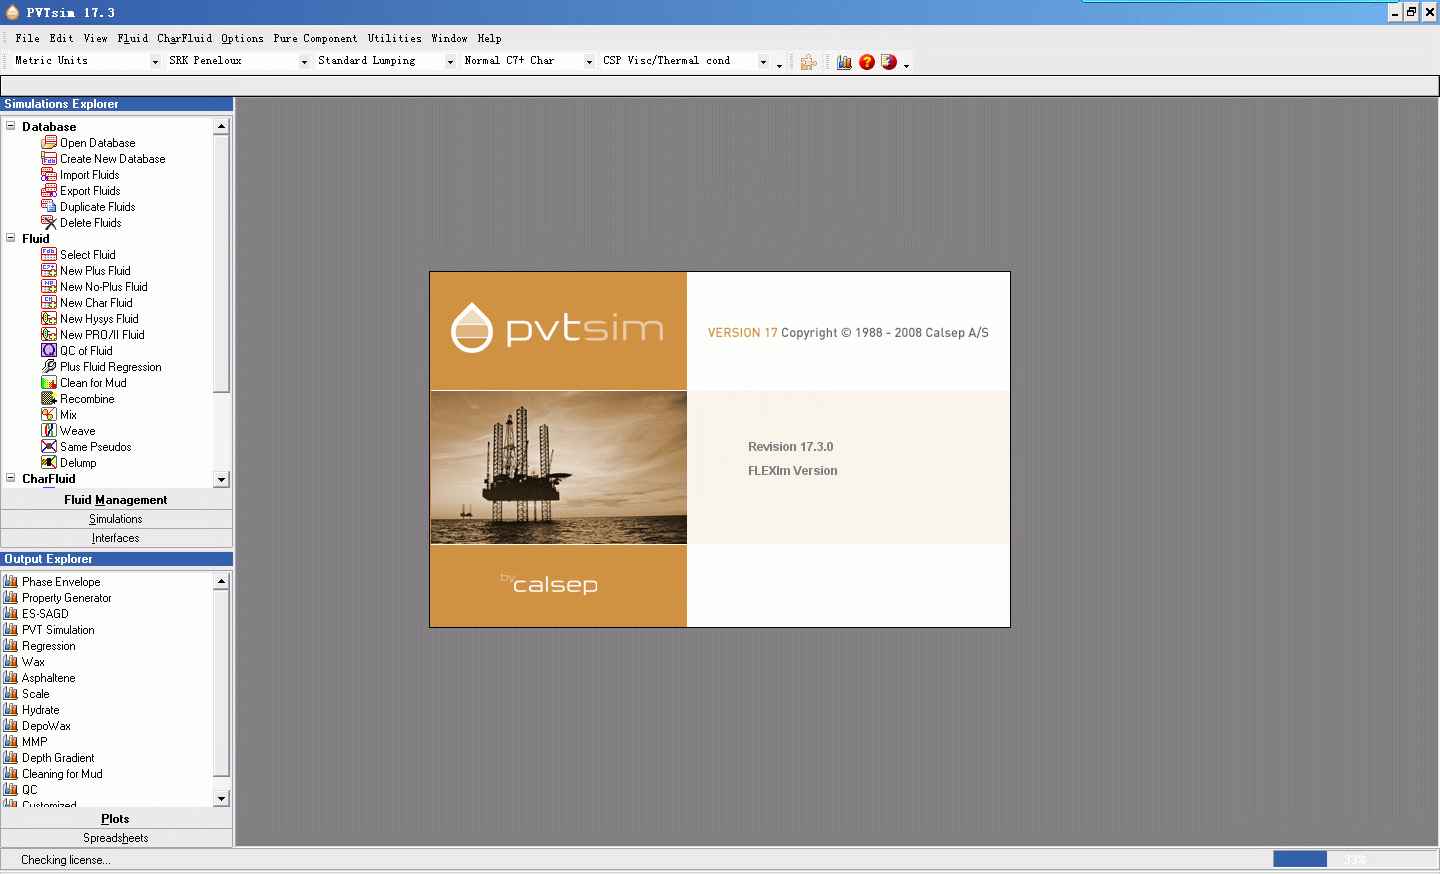Click the Import Fluids icon

click(x=49, y=175)
